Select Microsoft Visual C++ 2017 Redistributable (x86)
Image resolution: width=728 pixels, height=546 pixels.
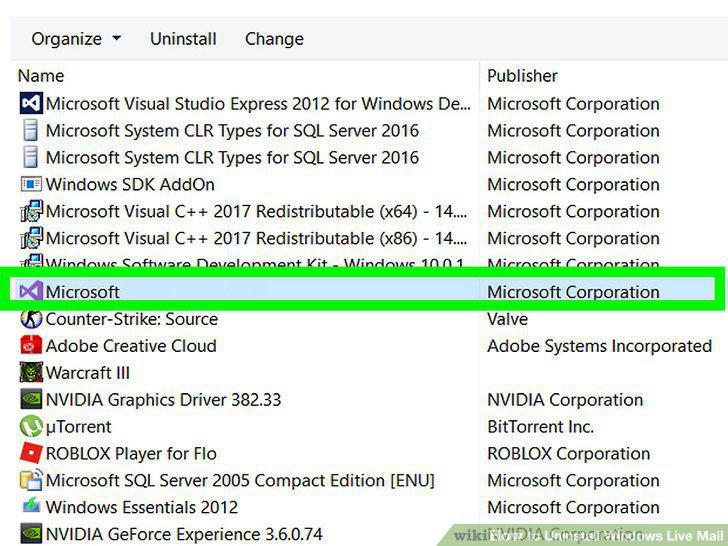point(256,239)
